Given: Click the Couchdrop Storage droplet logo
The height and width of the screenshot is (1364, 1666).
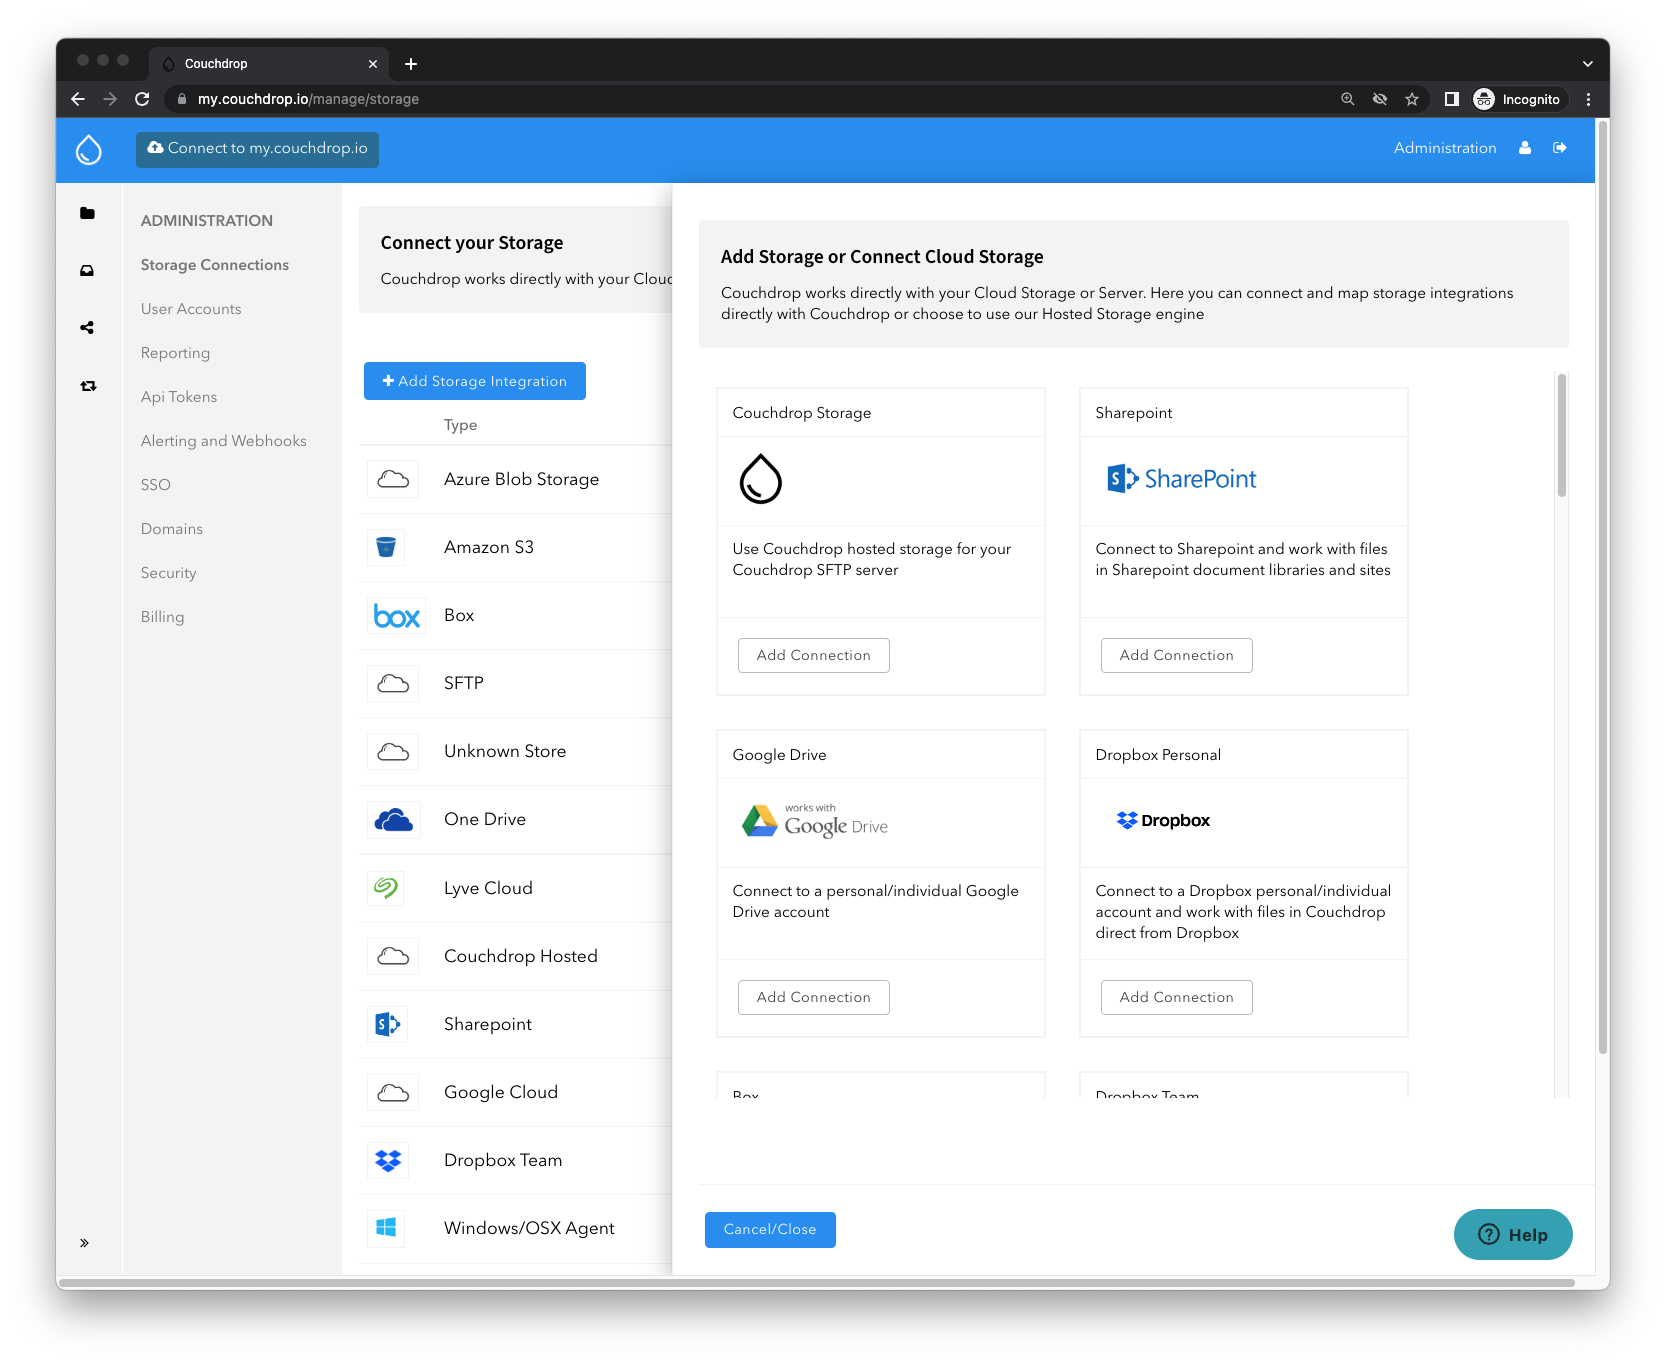Looking at the screenshot, I should point(760,479).
